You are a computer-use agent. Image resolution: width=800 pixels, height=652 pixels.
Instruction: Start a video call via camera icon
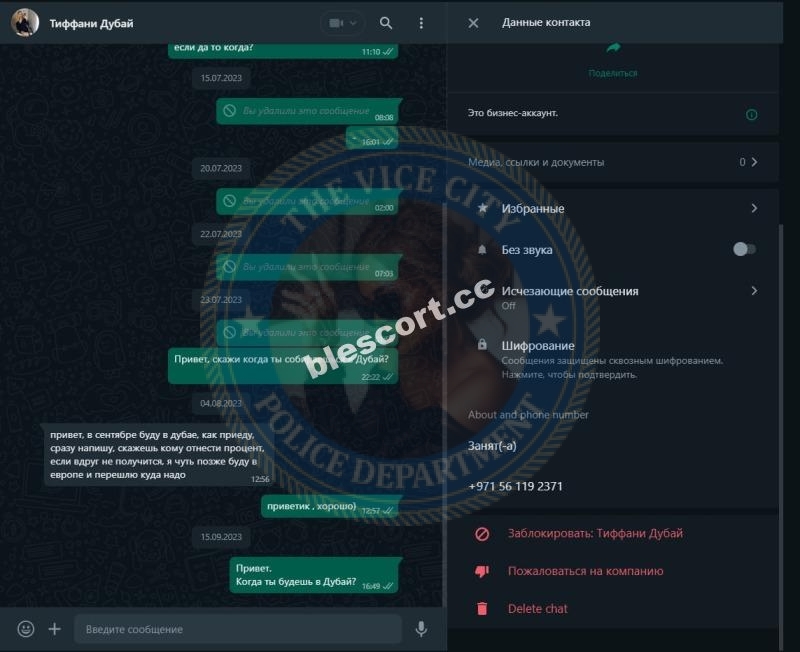coord(336,23)
